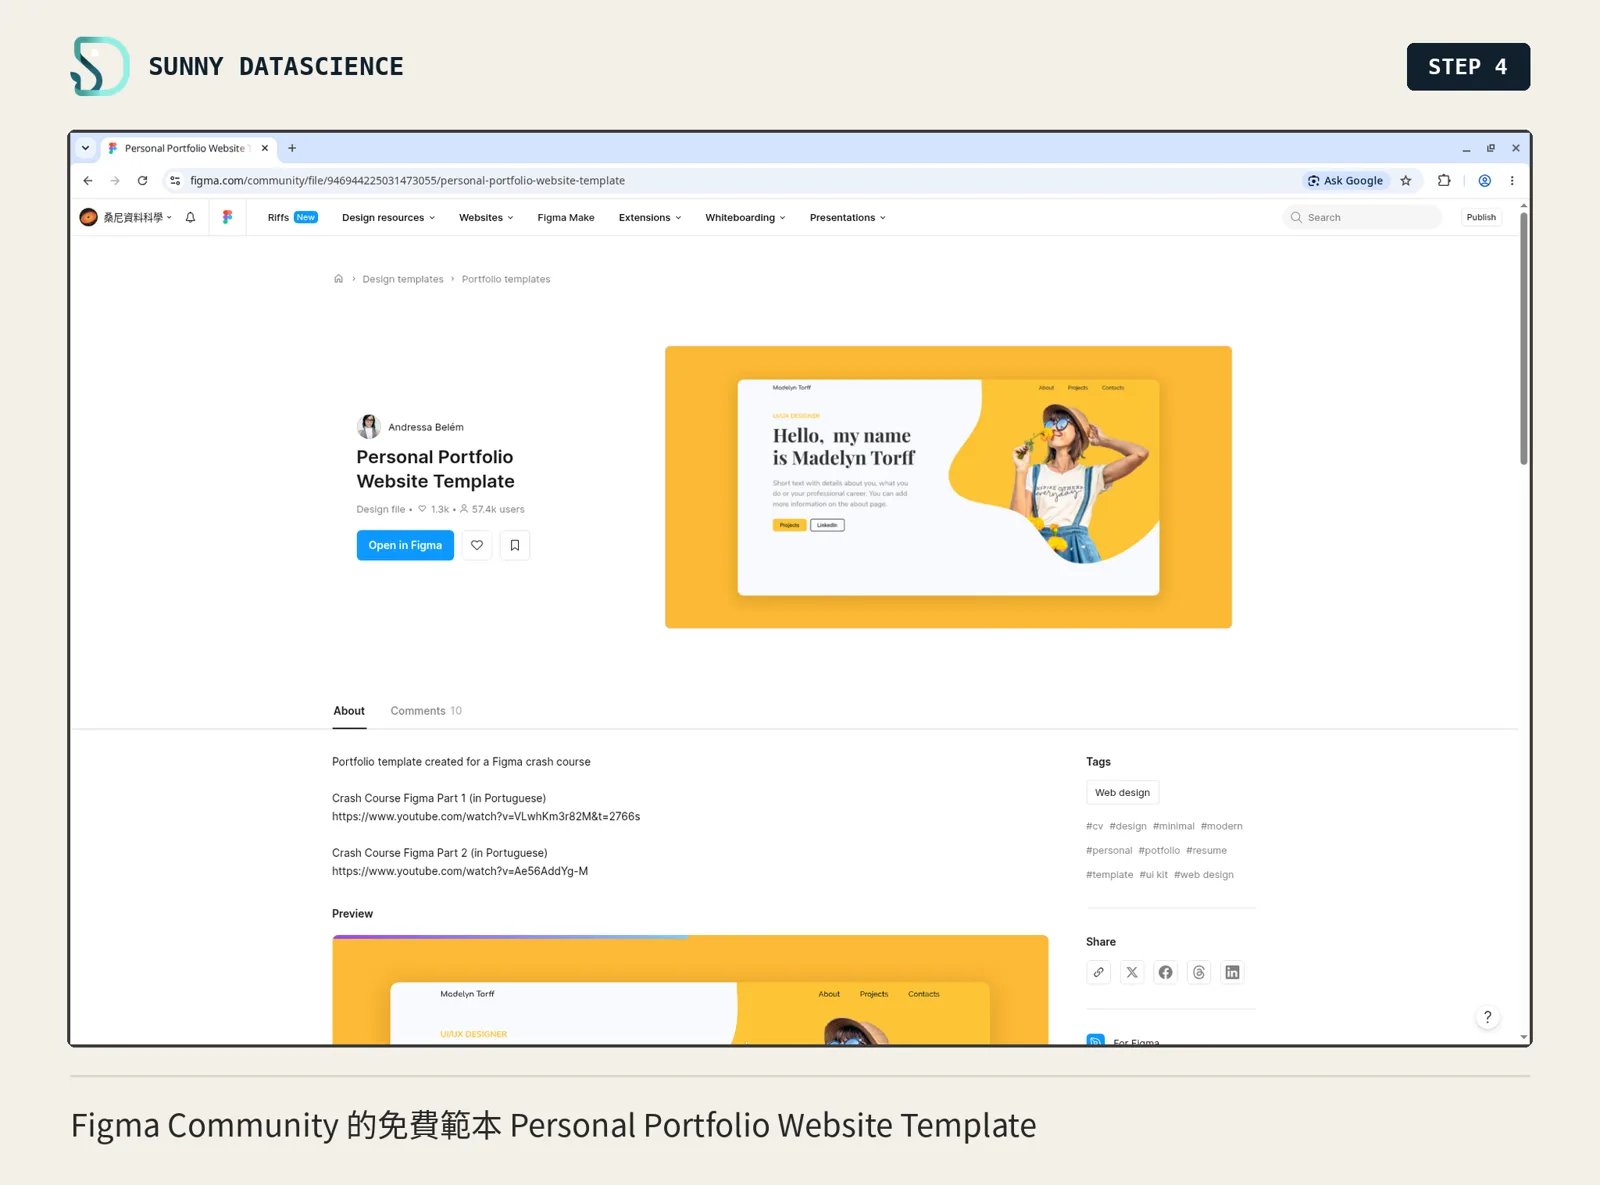This screenshot has height=1185, width=1600.
Task: Click the template hero thumbnail image
Action: click(948, 487)
